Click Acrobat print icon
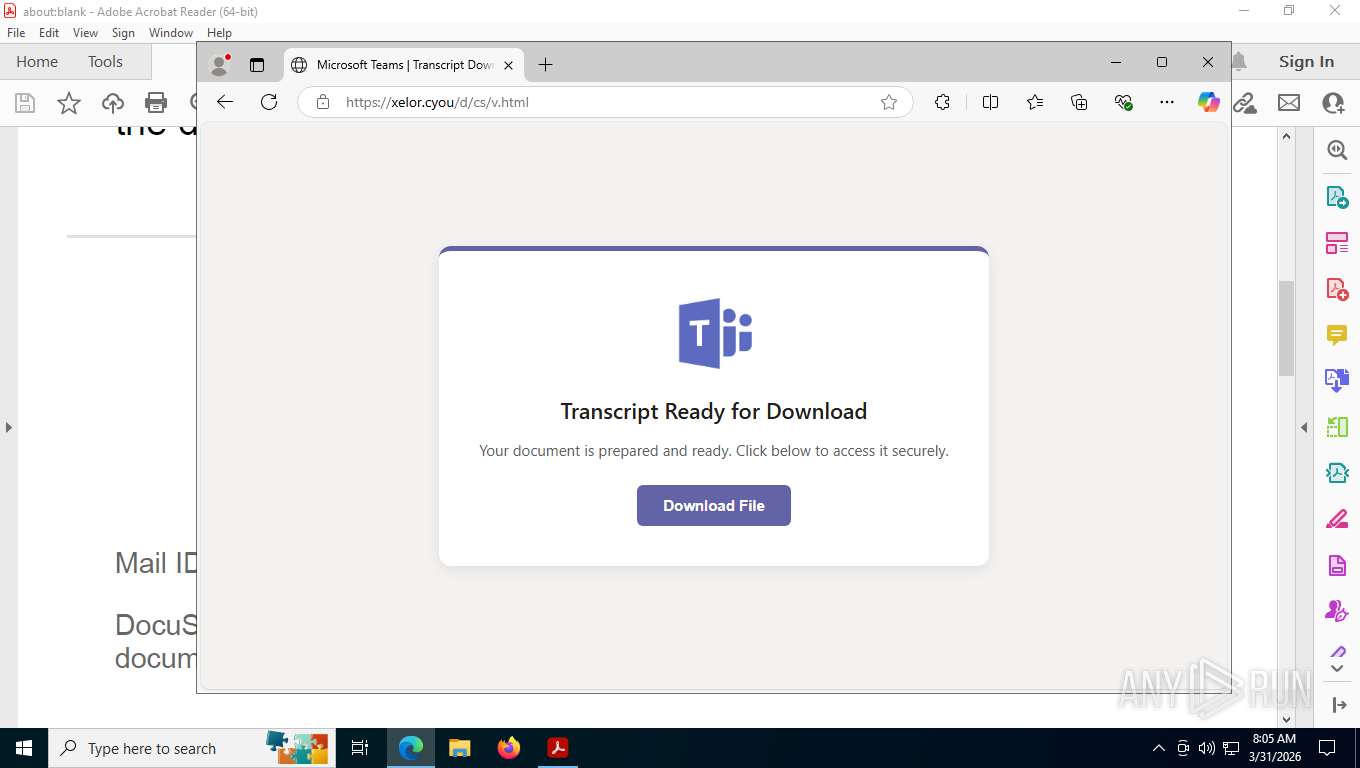 click(156, 103)
